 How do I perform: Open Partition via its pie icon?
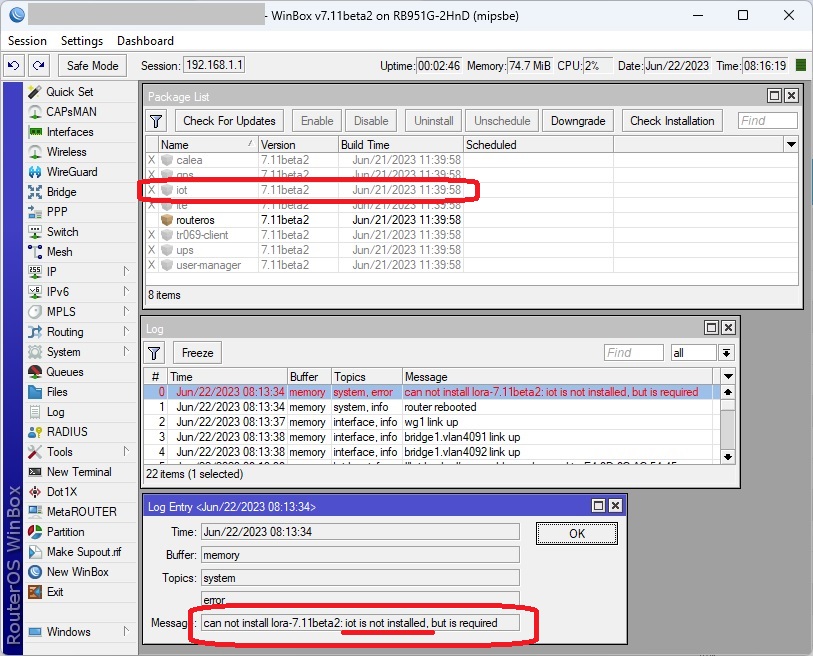35,532
